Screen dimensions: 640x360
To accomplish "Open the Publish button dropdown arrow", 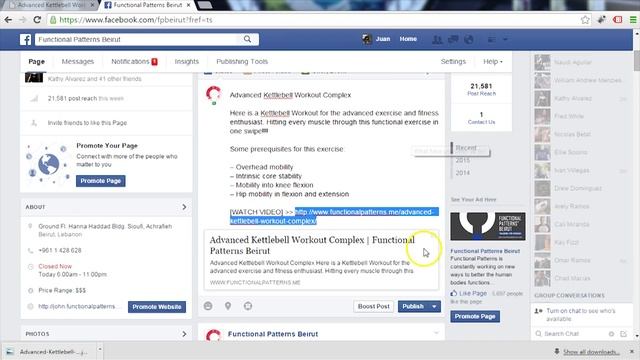I will 434,306.
